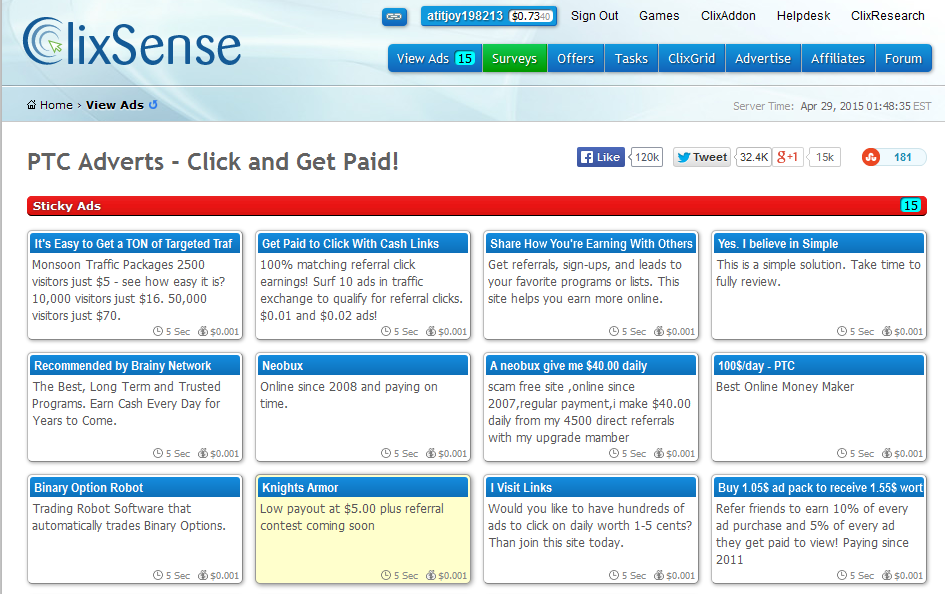Screen dimensions: 945x594
Task: Switch to the Surveys tab
Action: 514,58
